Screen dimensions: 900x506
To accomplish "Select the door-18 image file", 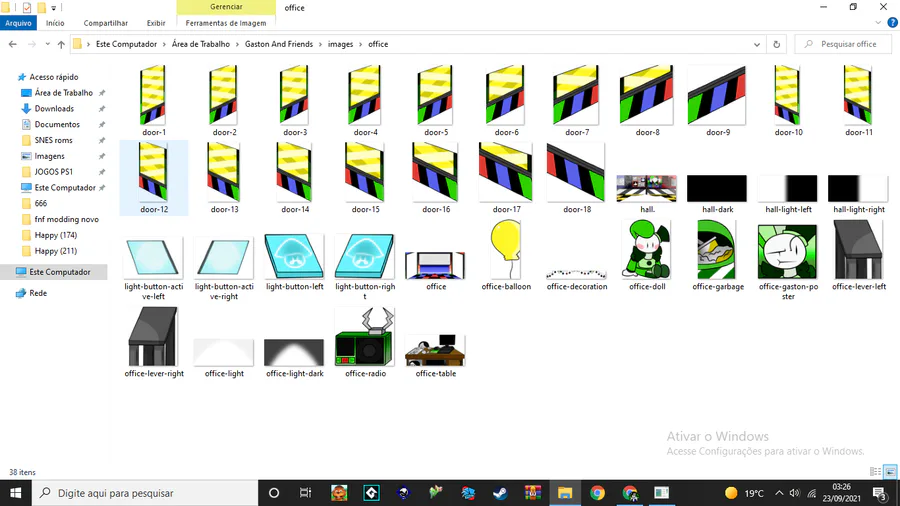I will click(x=576, y=177).
